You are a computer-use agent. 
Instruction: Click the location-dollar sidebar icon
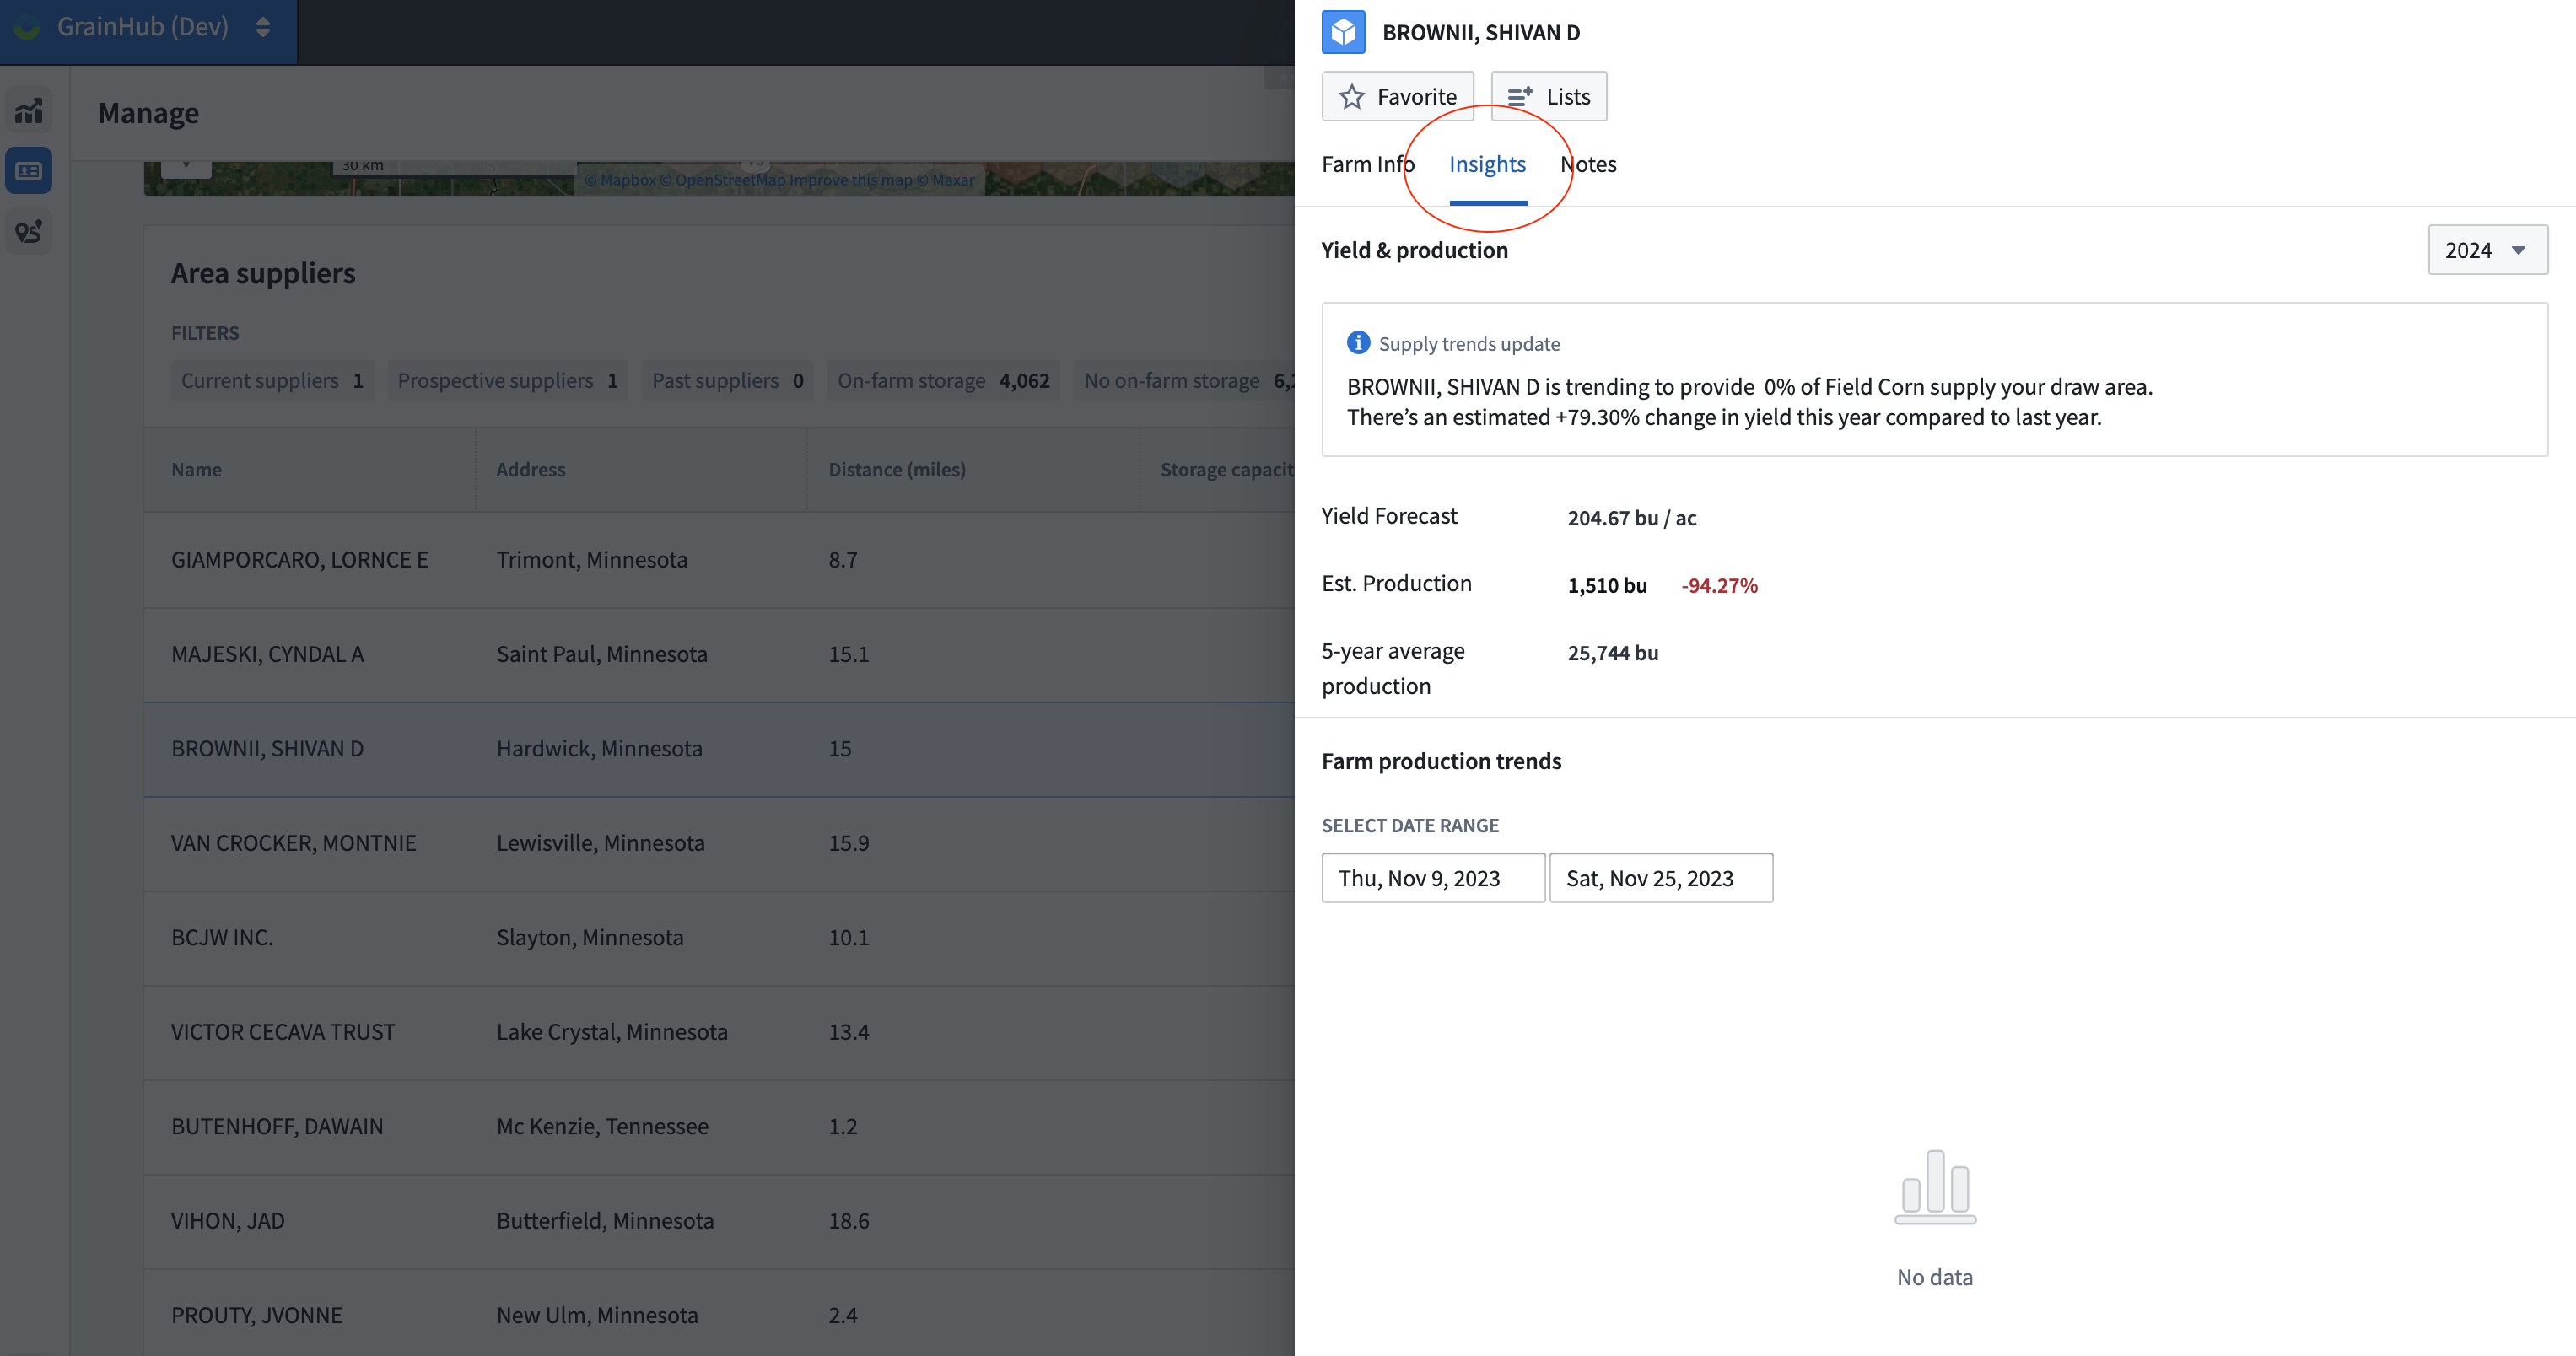tap(29, 232)
